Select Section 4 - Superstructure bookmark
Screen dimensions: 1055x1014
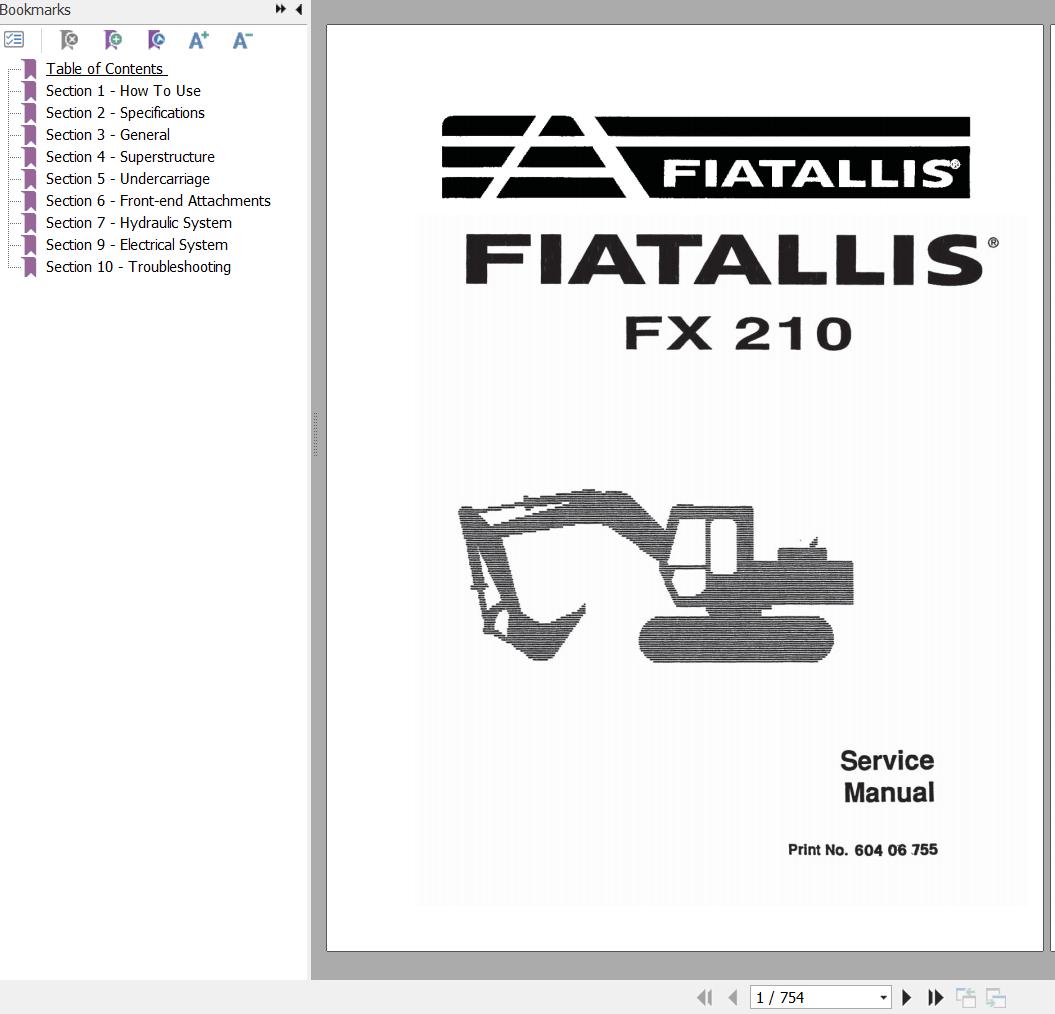(130, 157)
